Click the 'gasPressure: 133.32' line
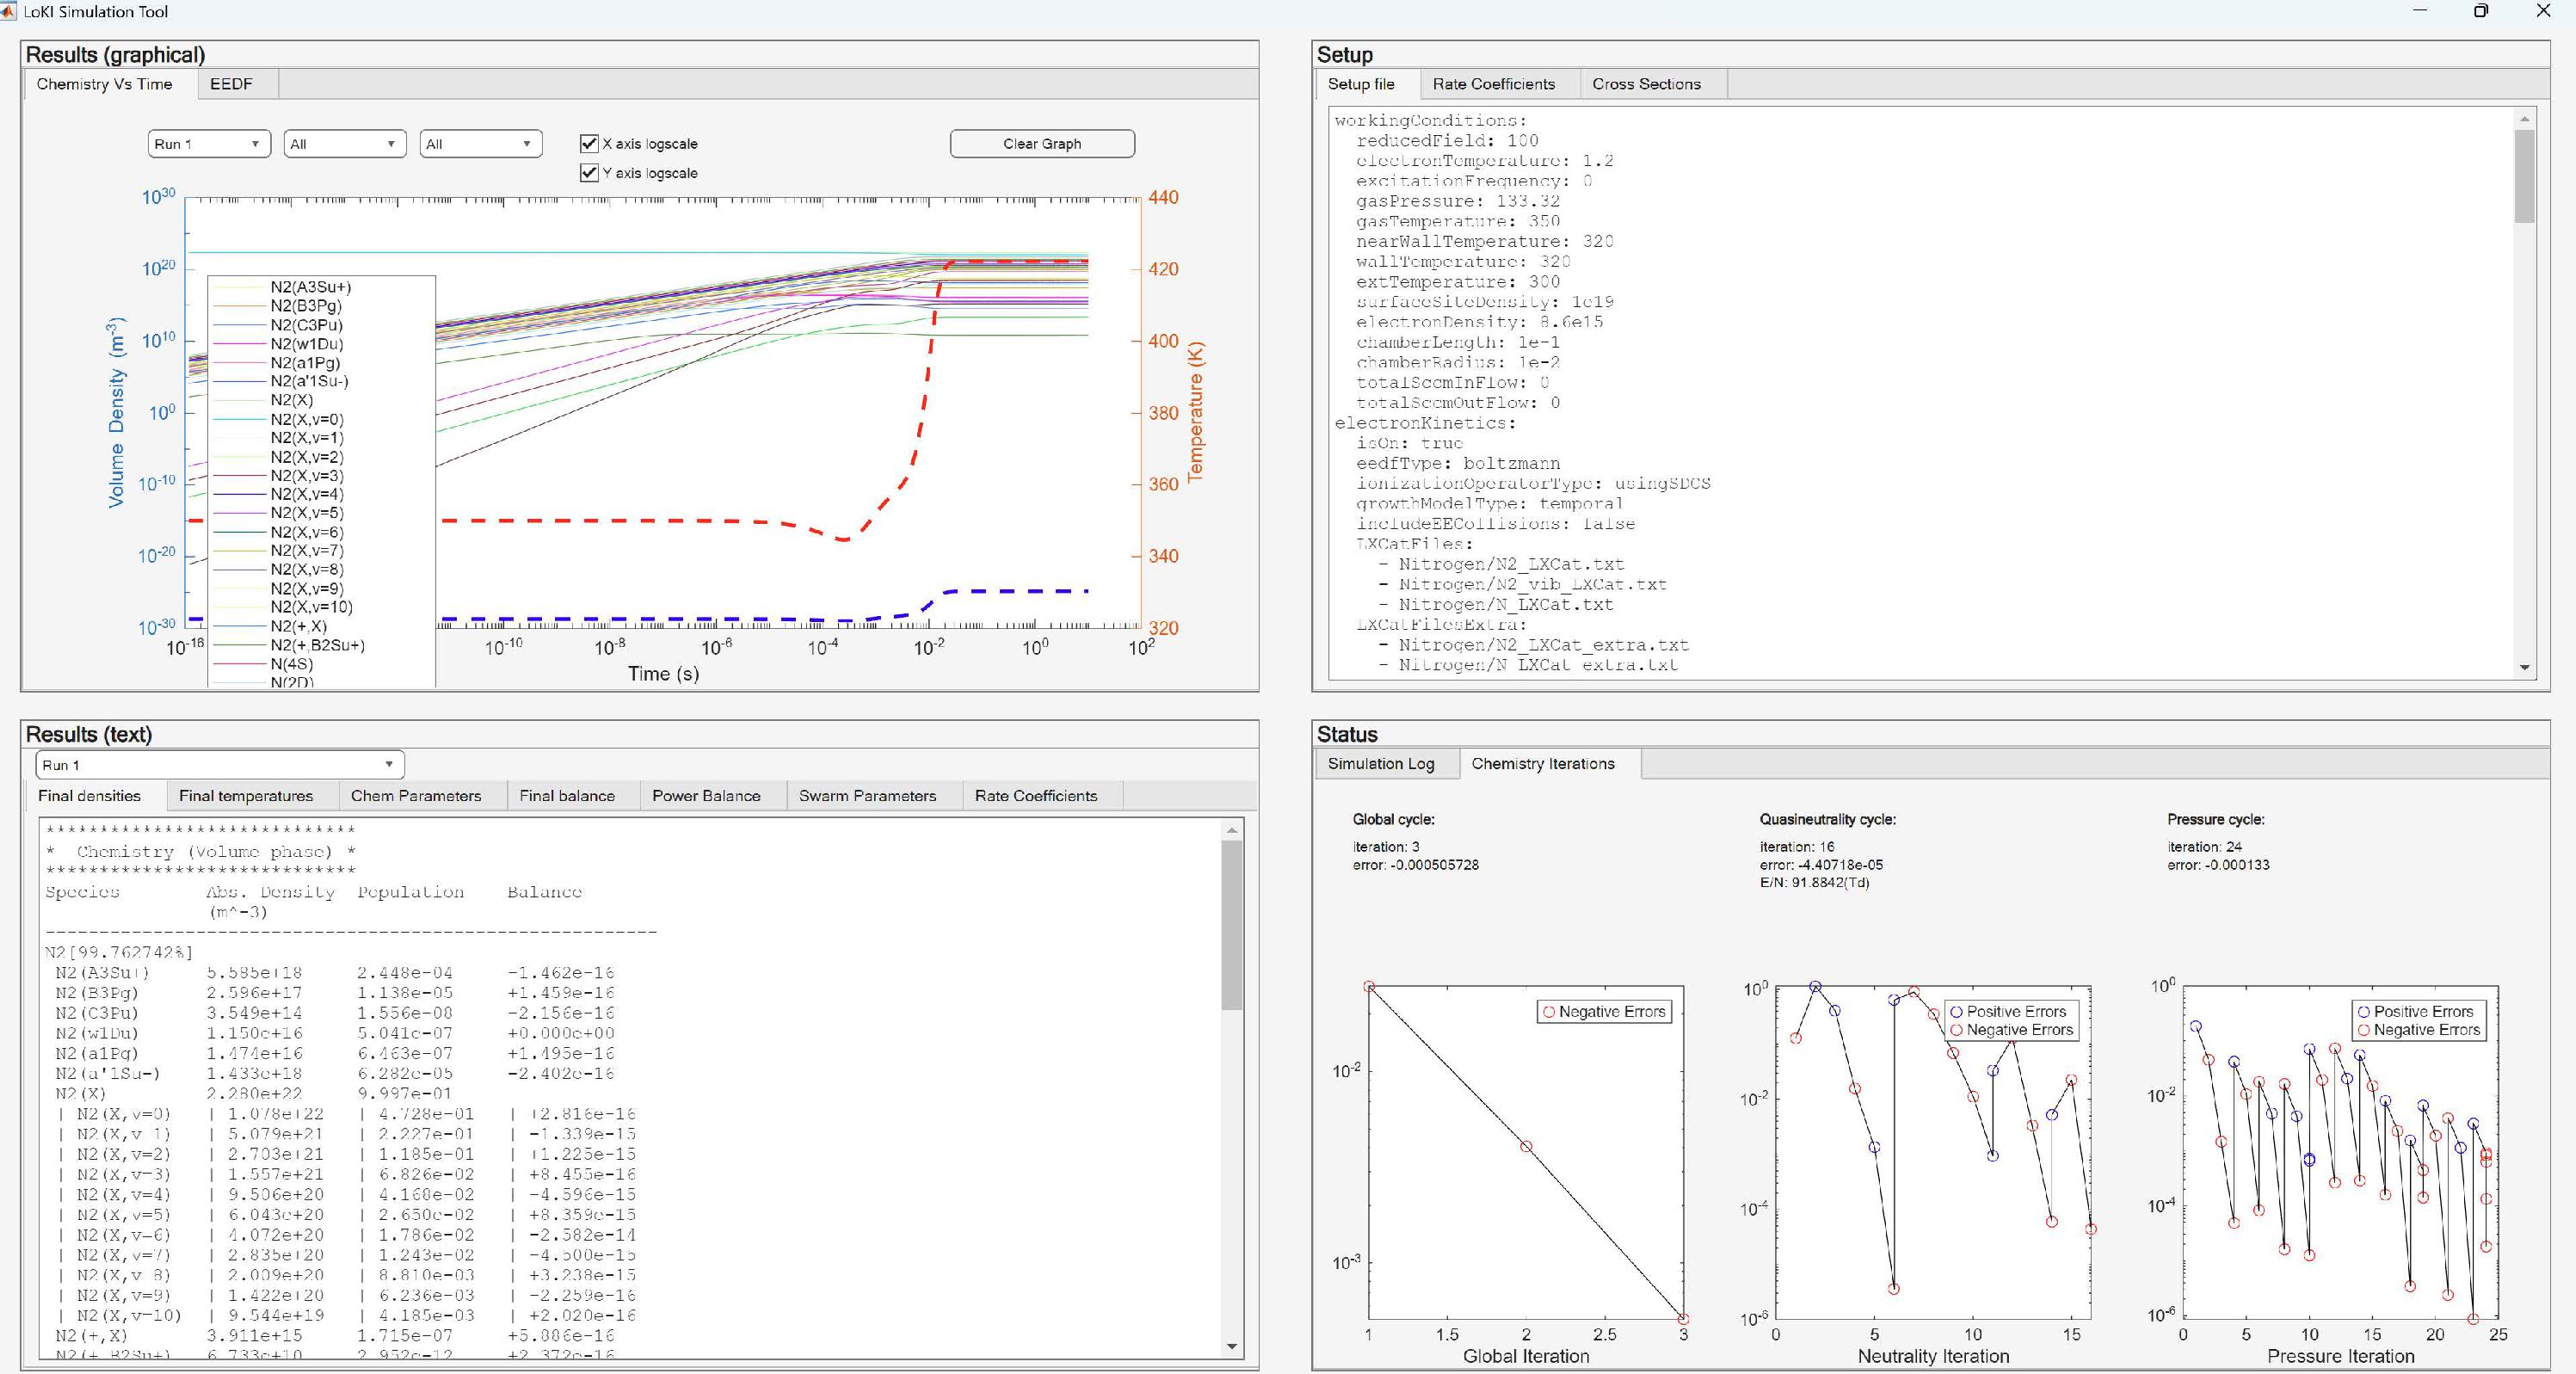The width and height of the screenshot is (2576, 1374). tap(1457, 201)
